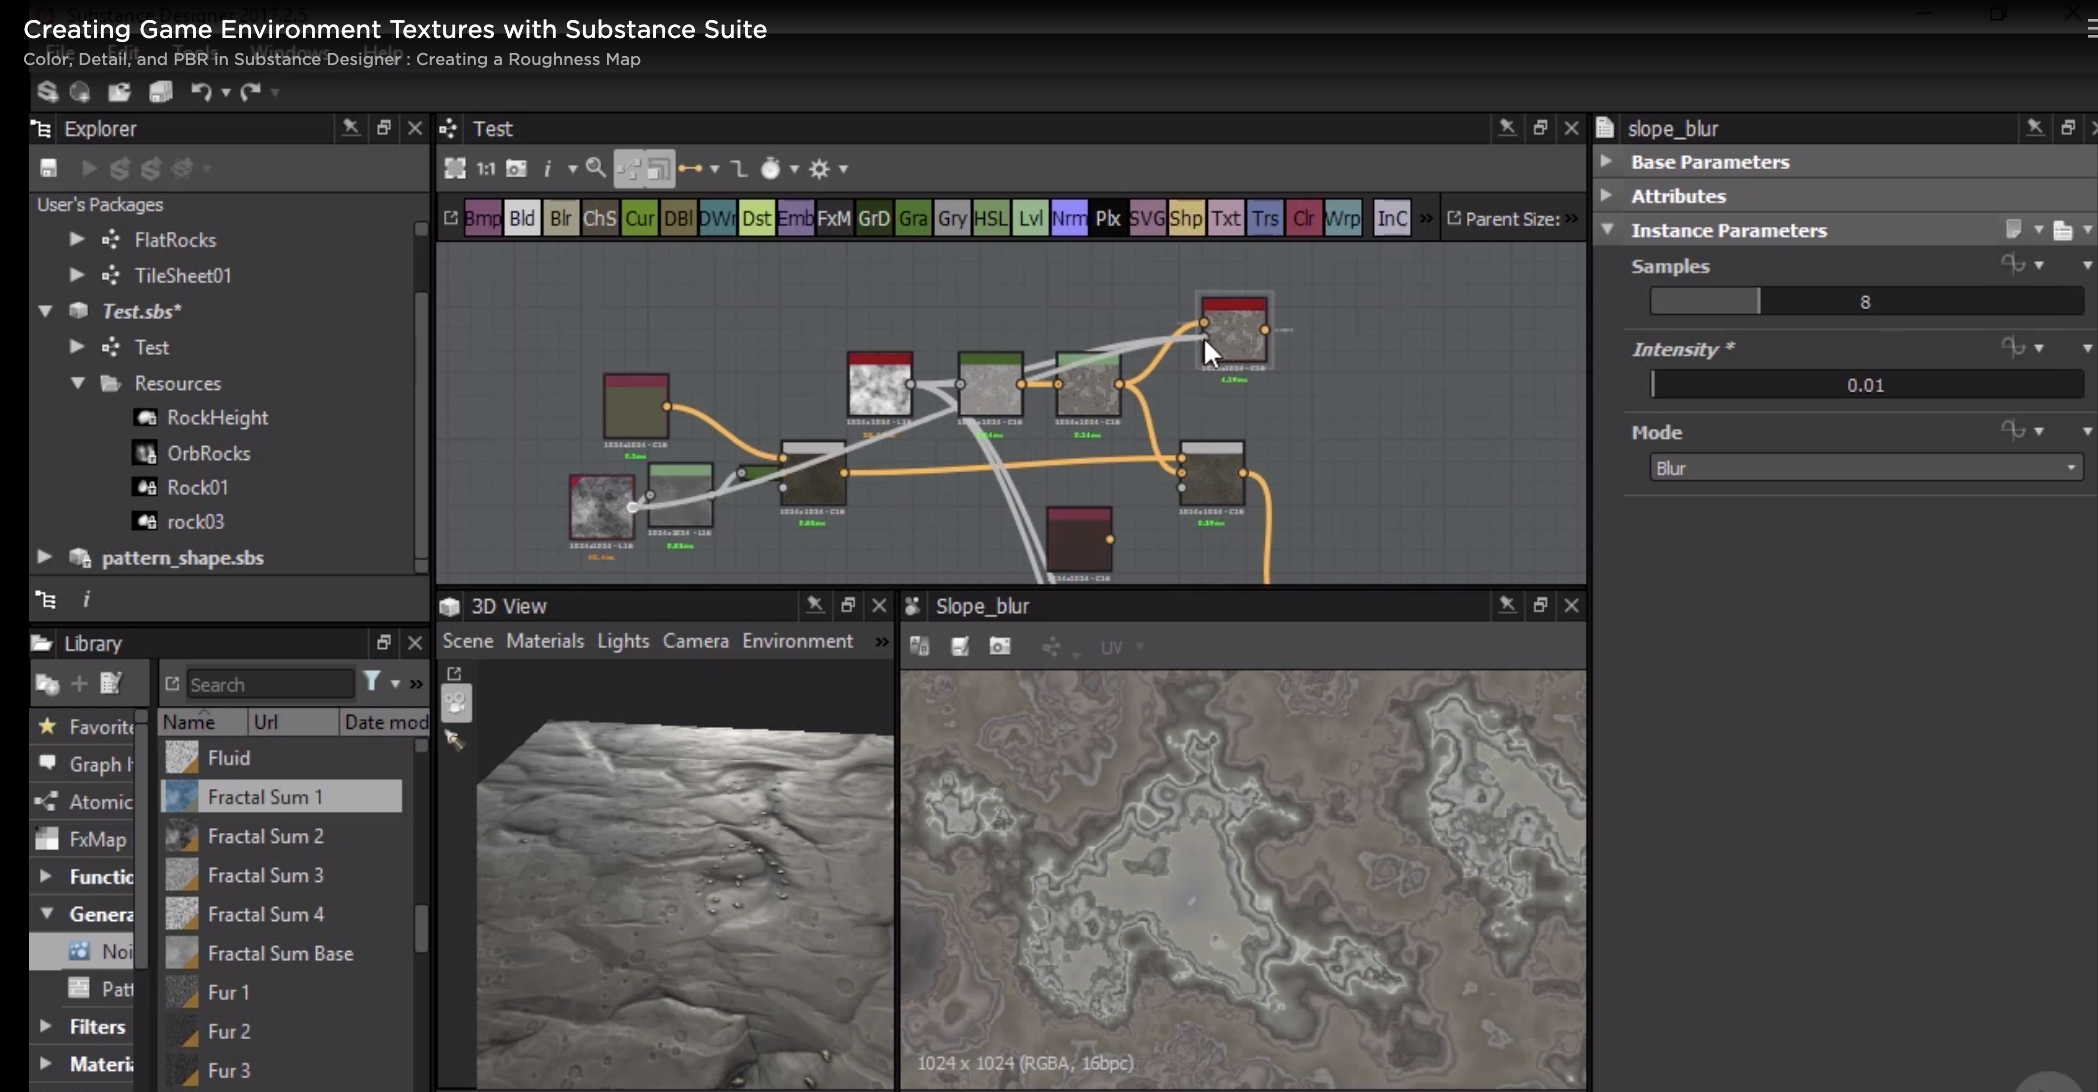Click the graph info 'i' icon
Screen dimensions: 2098x1092
click(547, 169)
